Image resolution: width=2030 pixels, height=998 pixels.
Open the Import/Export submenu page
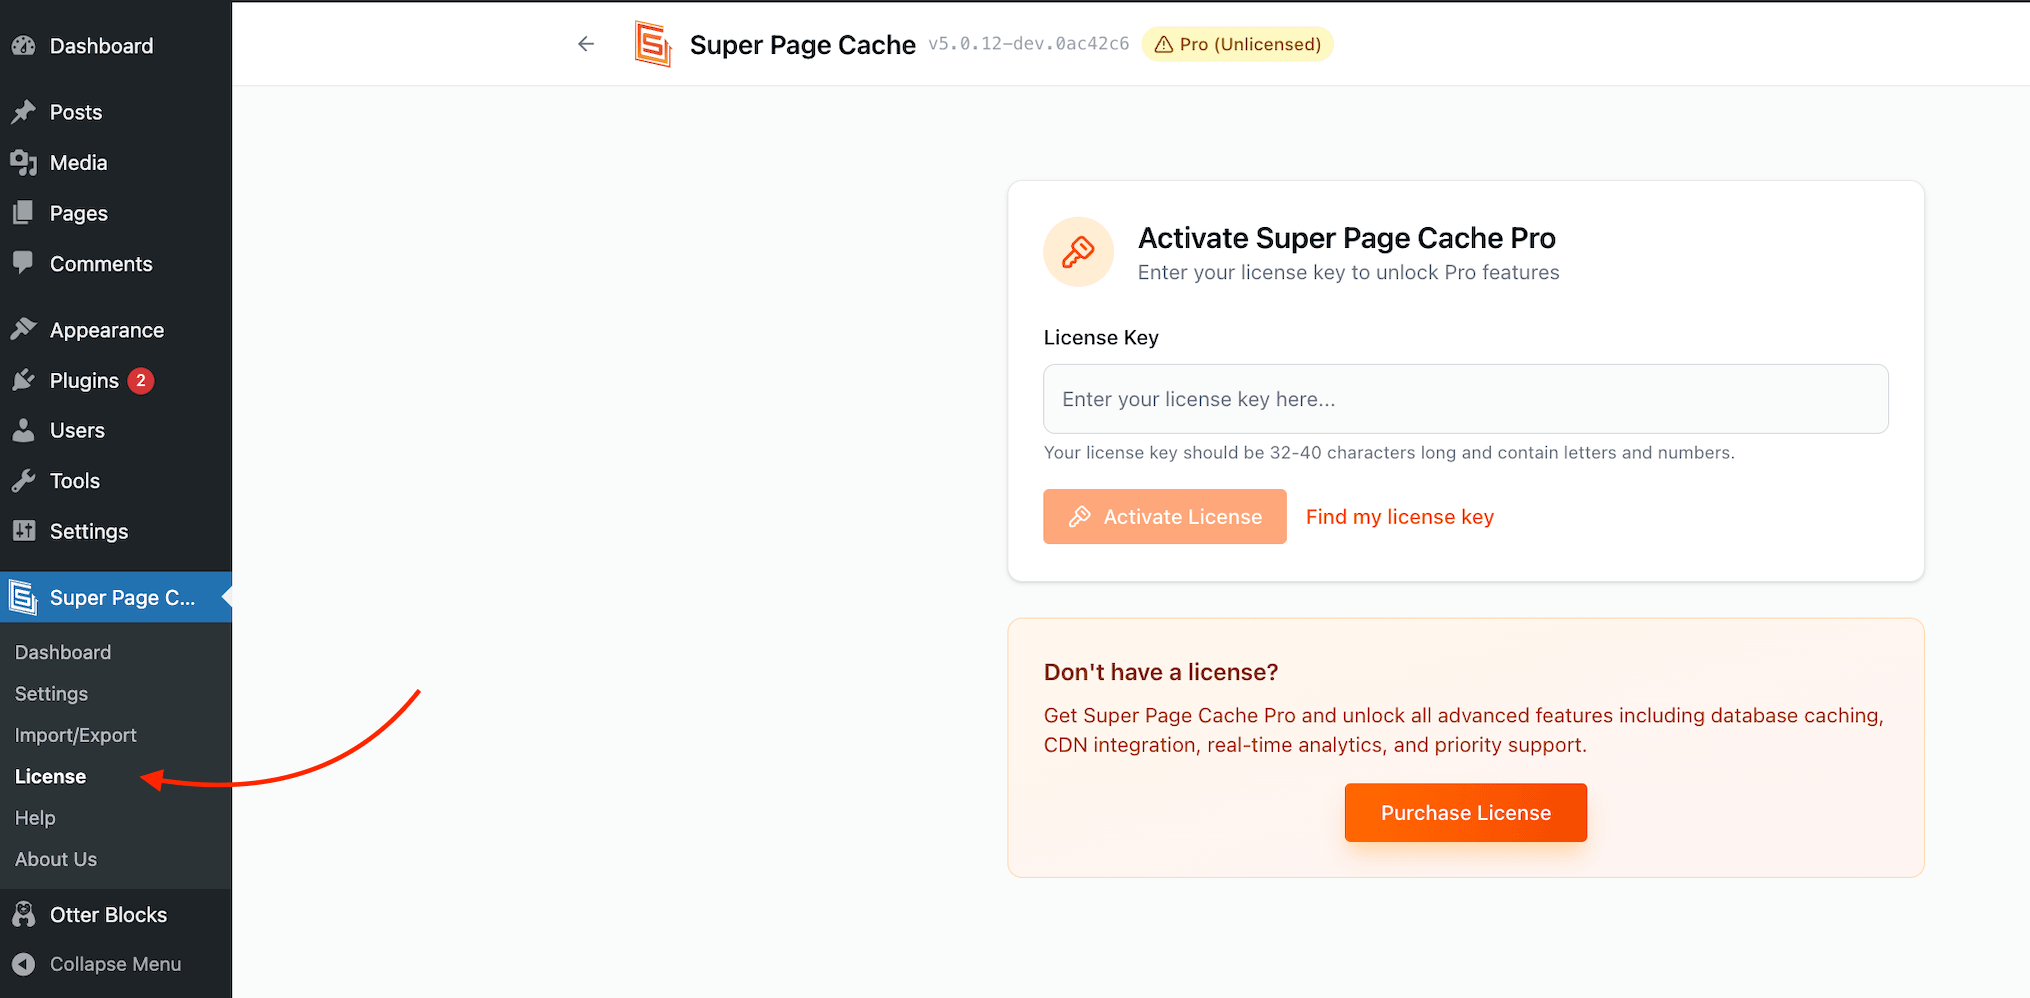pos(76,735)
